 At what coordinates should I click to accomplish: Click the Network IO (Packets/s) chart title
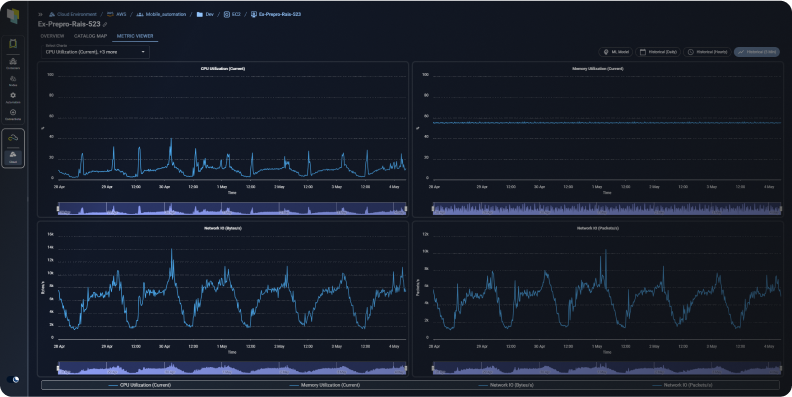tap(598, 228)
